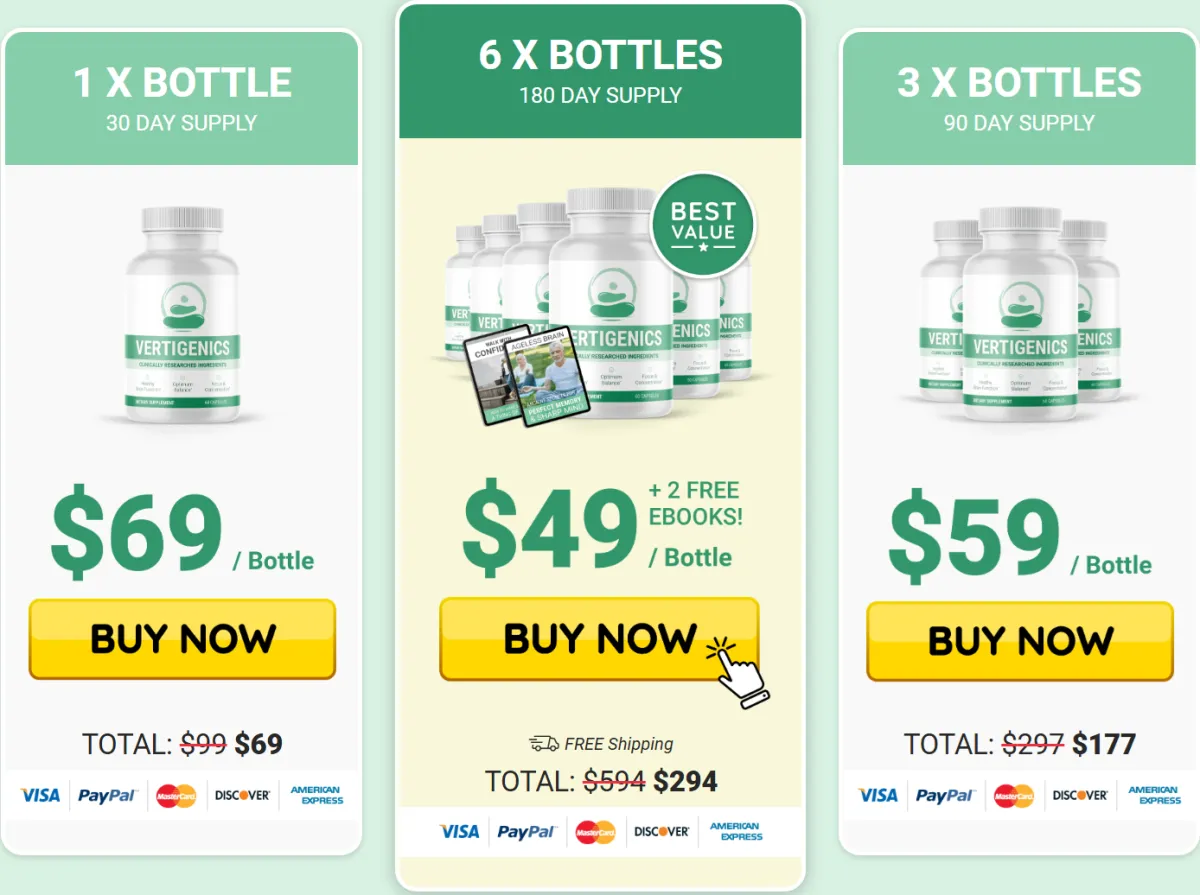Click BUY NOW for 6 bottles

599,639
